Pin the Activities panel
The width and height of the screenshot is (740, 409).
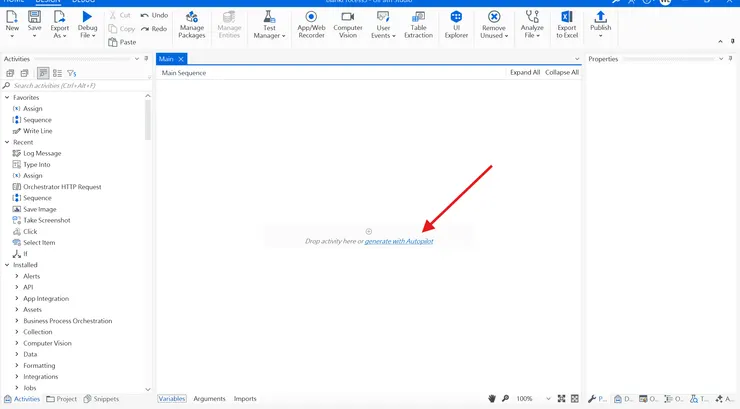click(146, 58)
